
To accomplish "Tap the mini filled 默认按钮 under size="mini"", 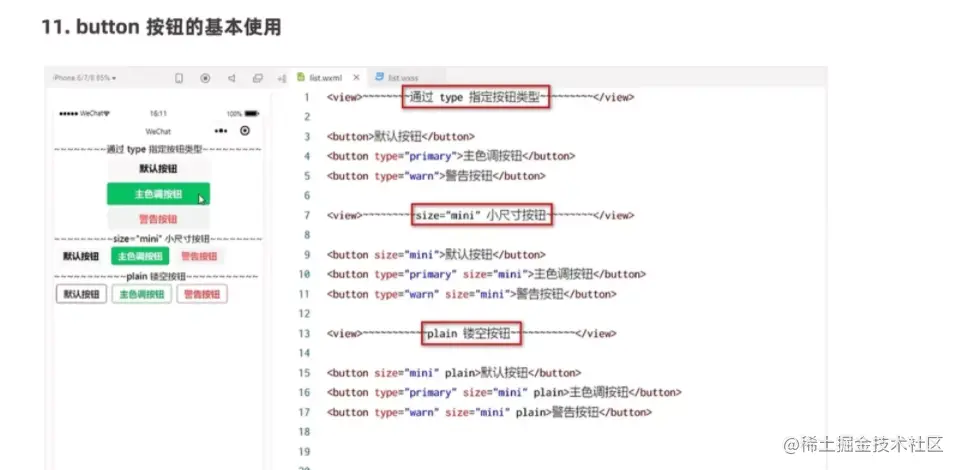I will pos(81,256).
